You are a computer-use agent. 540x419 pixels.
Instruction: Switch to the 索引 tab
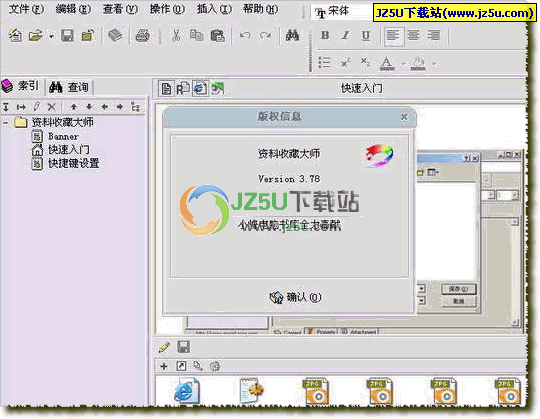21,86
